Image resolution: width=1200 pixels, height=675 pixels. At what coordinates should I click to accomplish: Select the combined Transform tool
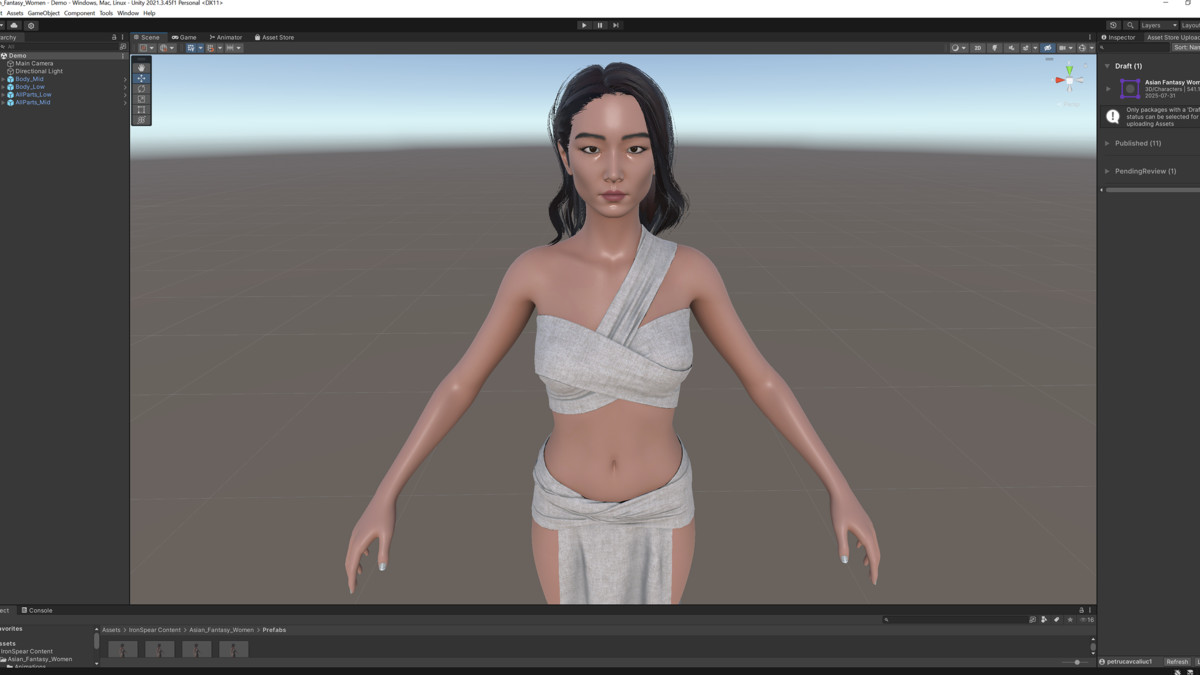pyautogui.click(x=141, y=120)
